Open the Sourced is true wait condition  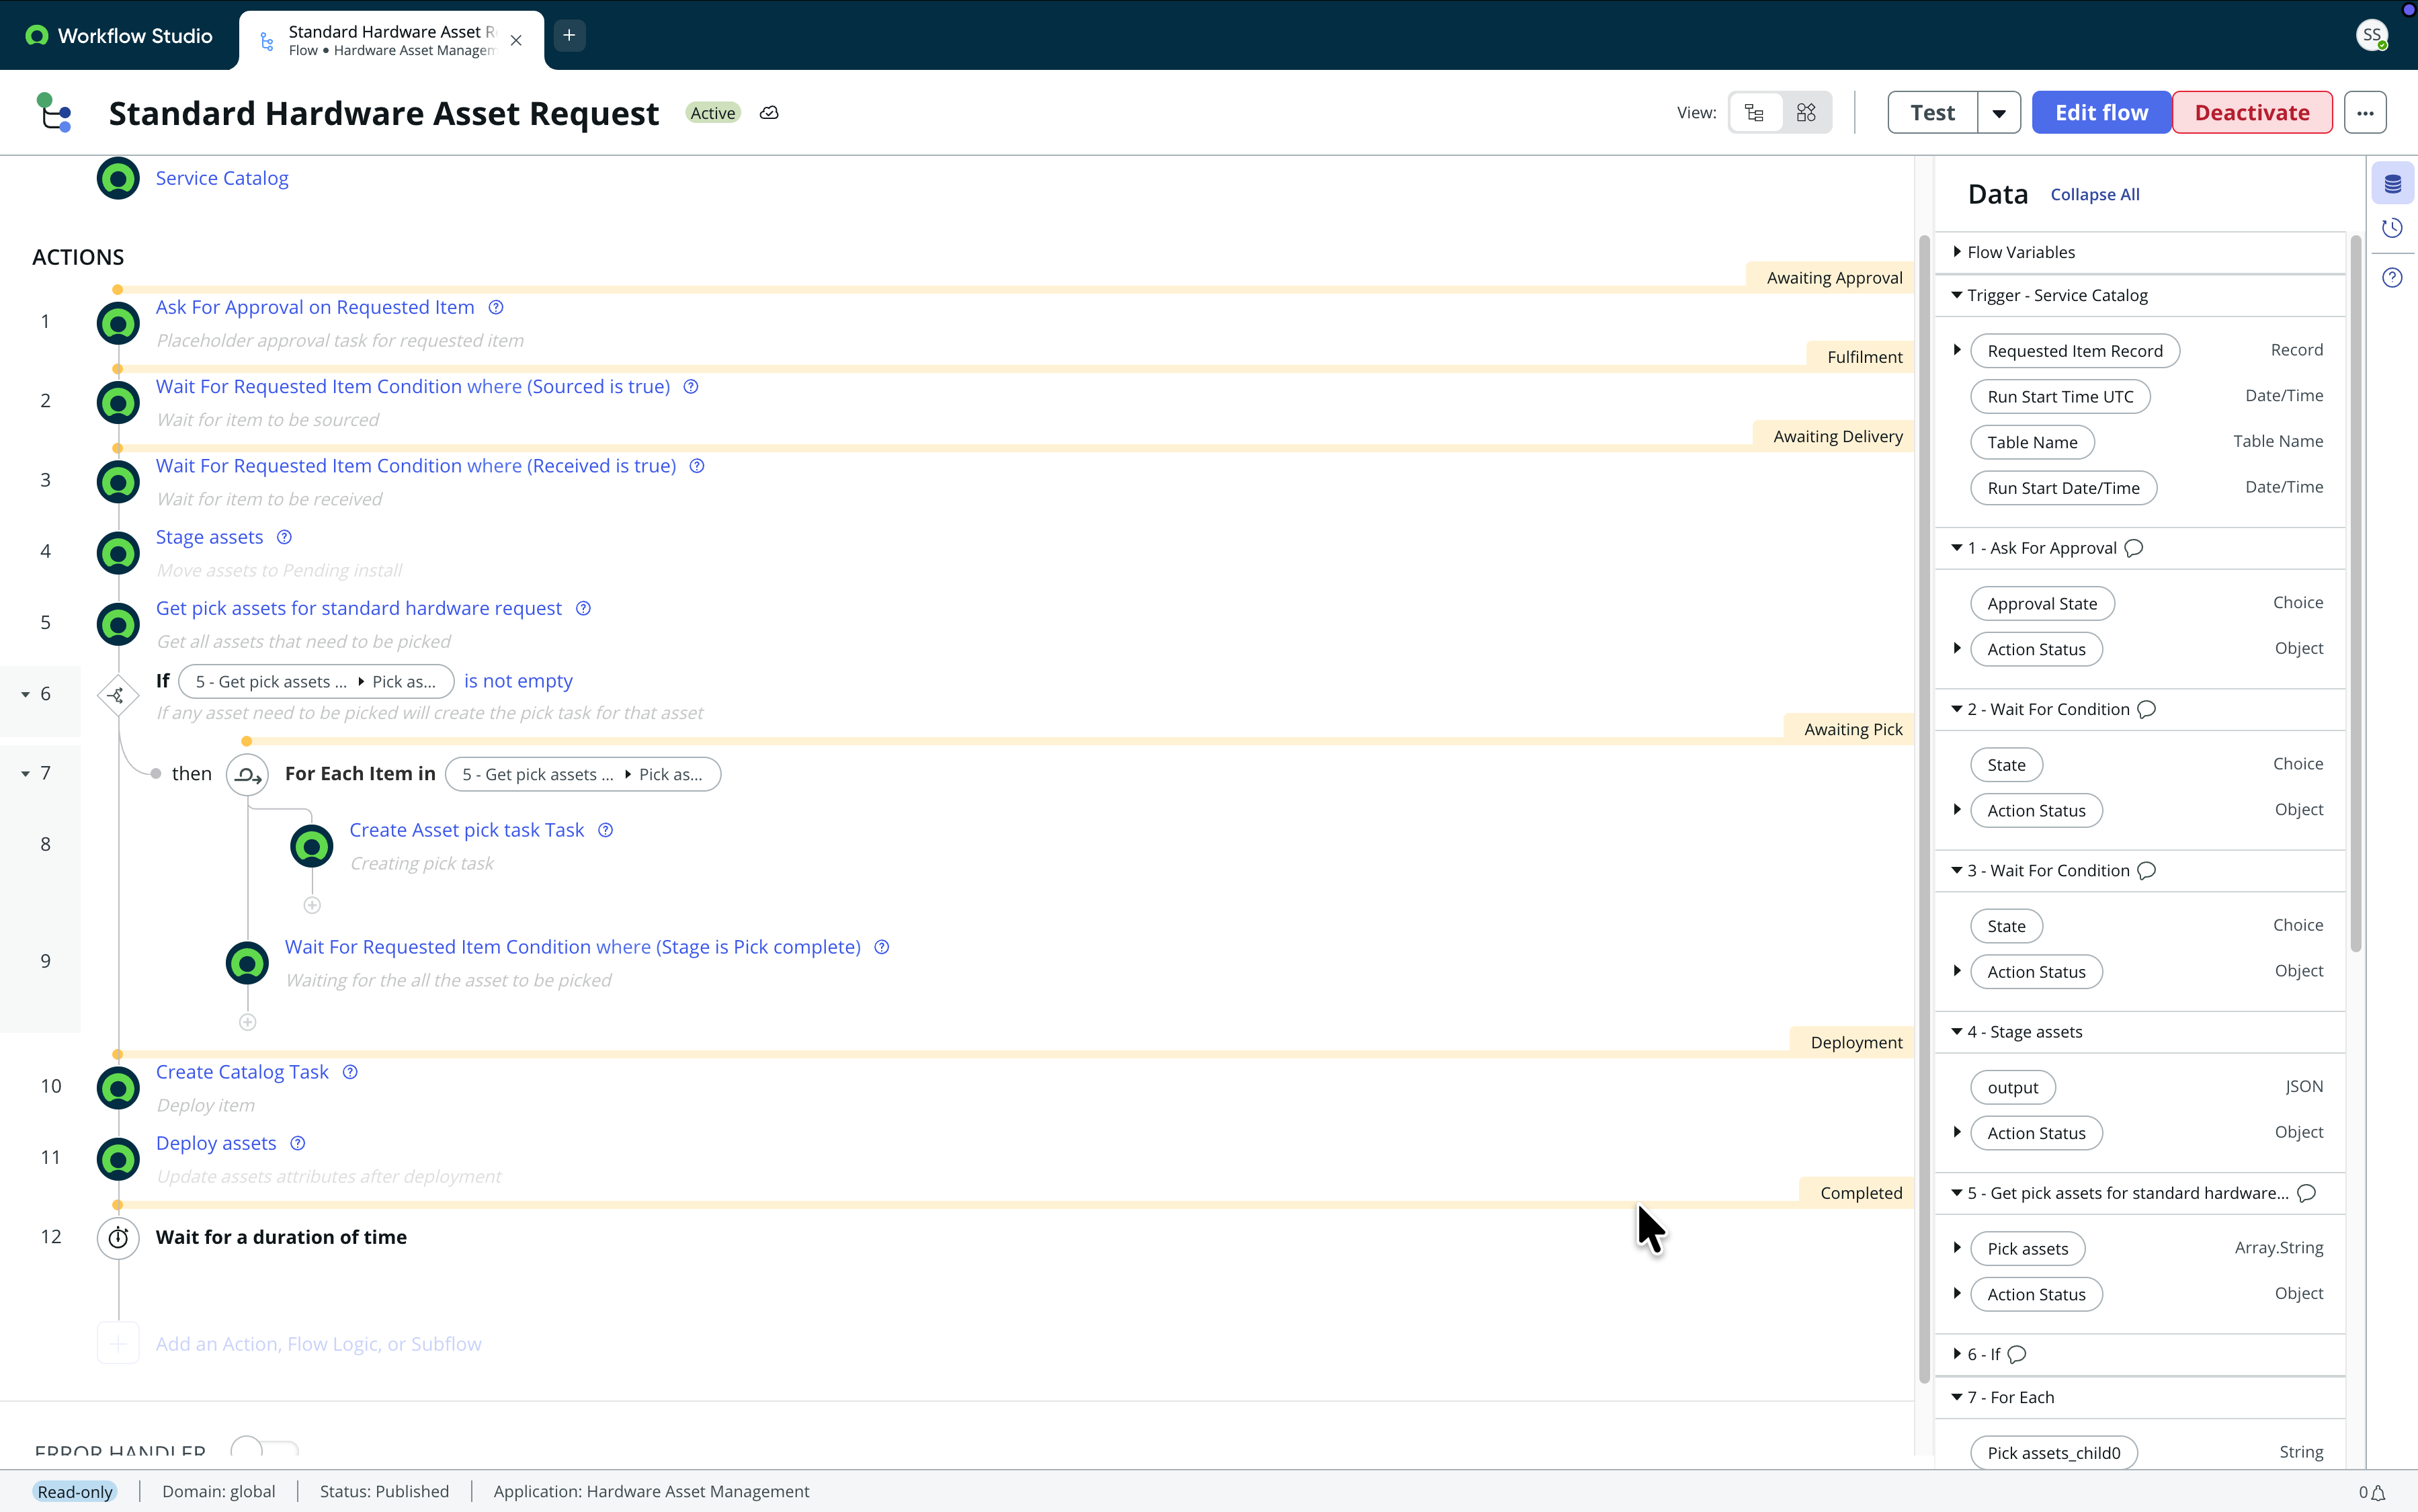413,386
